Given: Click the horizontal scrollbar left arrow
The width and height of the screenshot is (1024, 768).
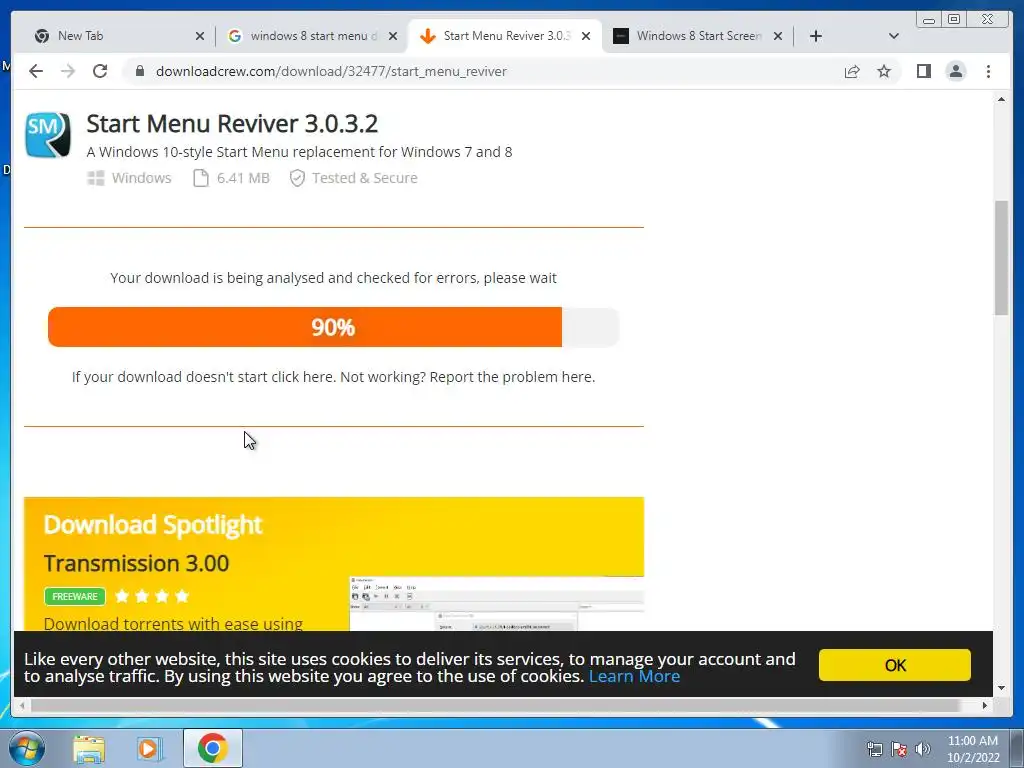Looking at the screenshot, I should 22,705.
